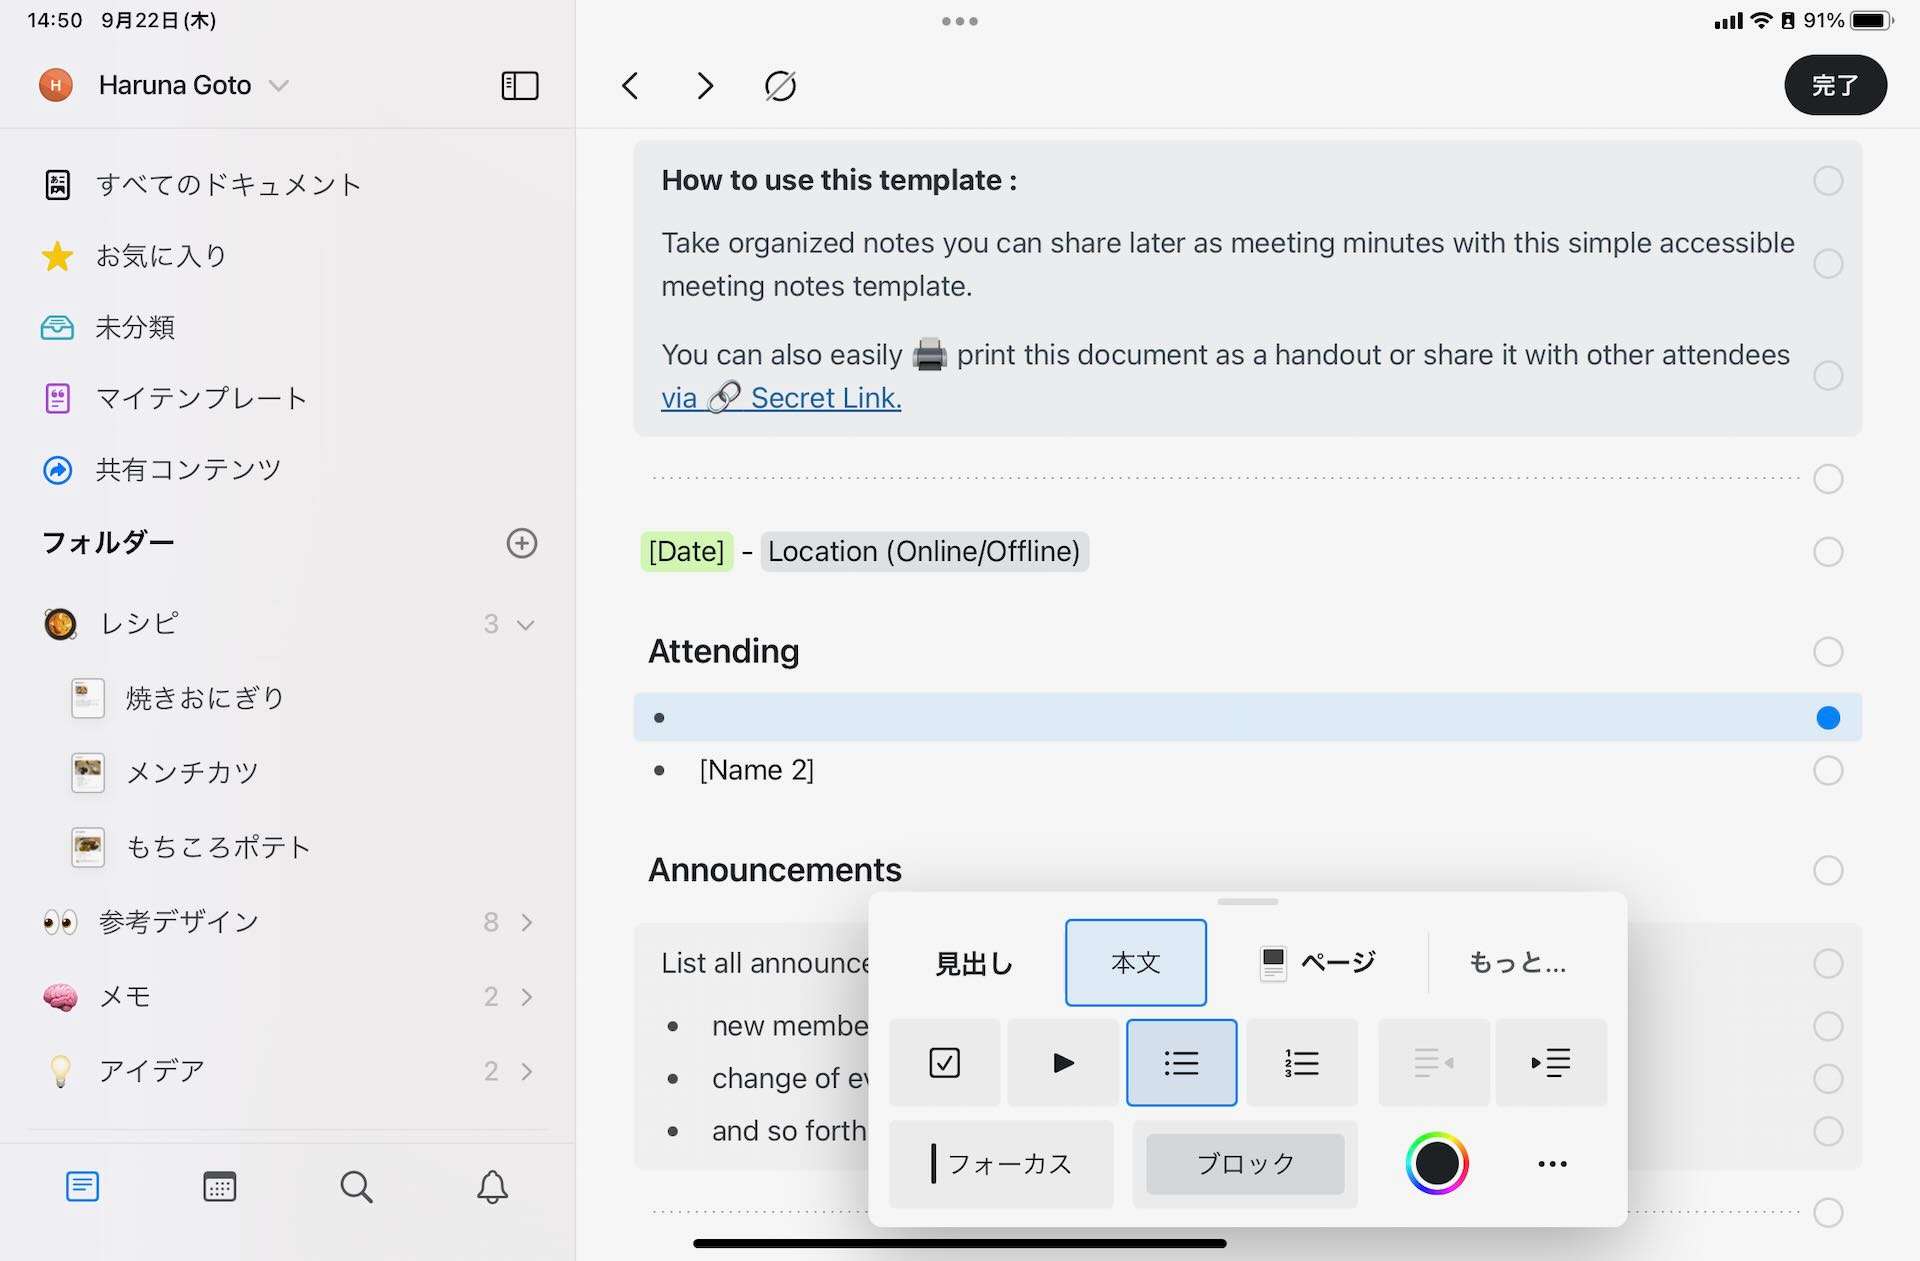Open すべてのドキュメント in sidebar

coord(203,185)
